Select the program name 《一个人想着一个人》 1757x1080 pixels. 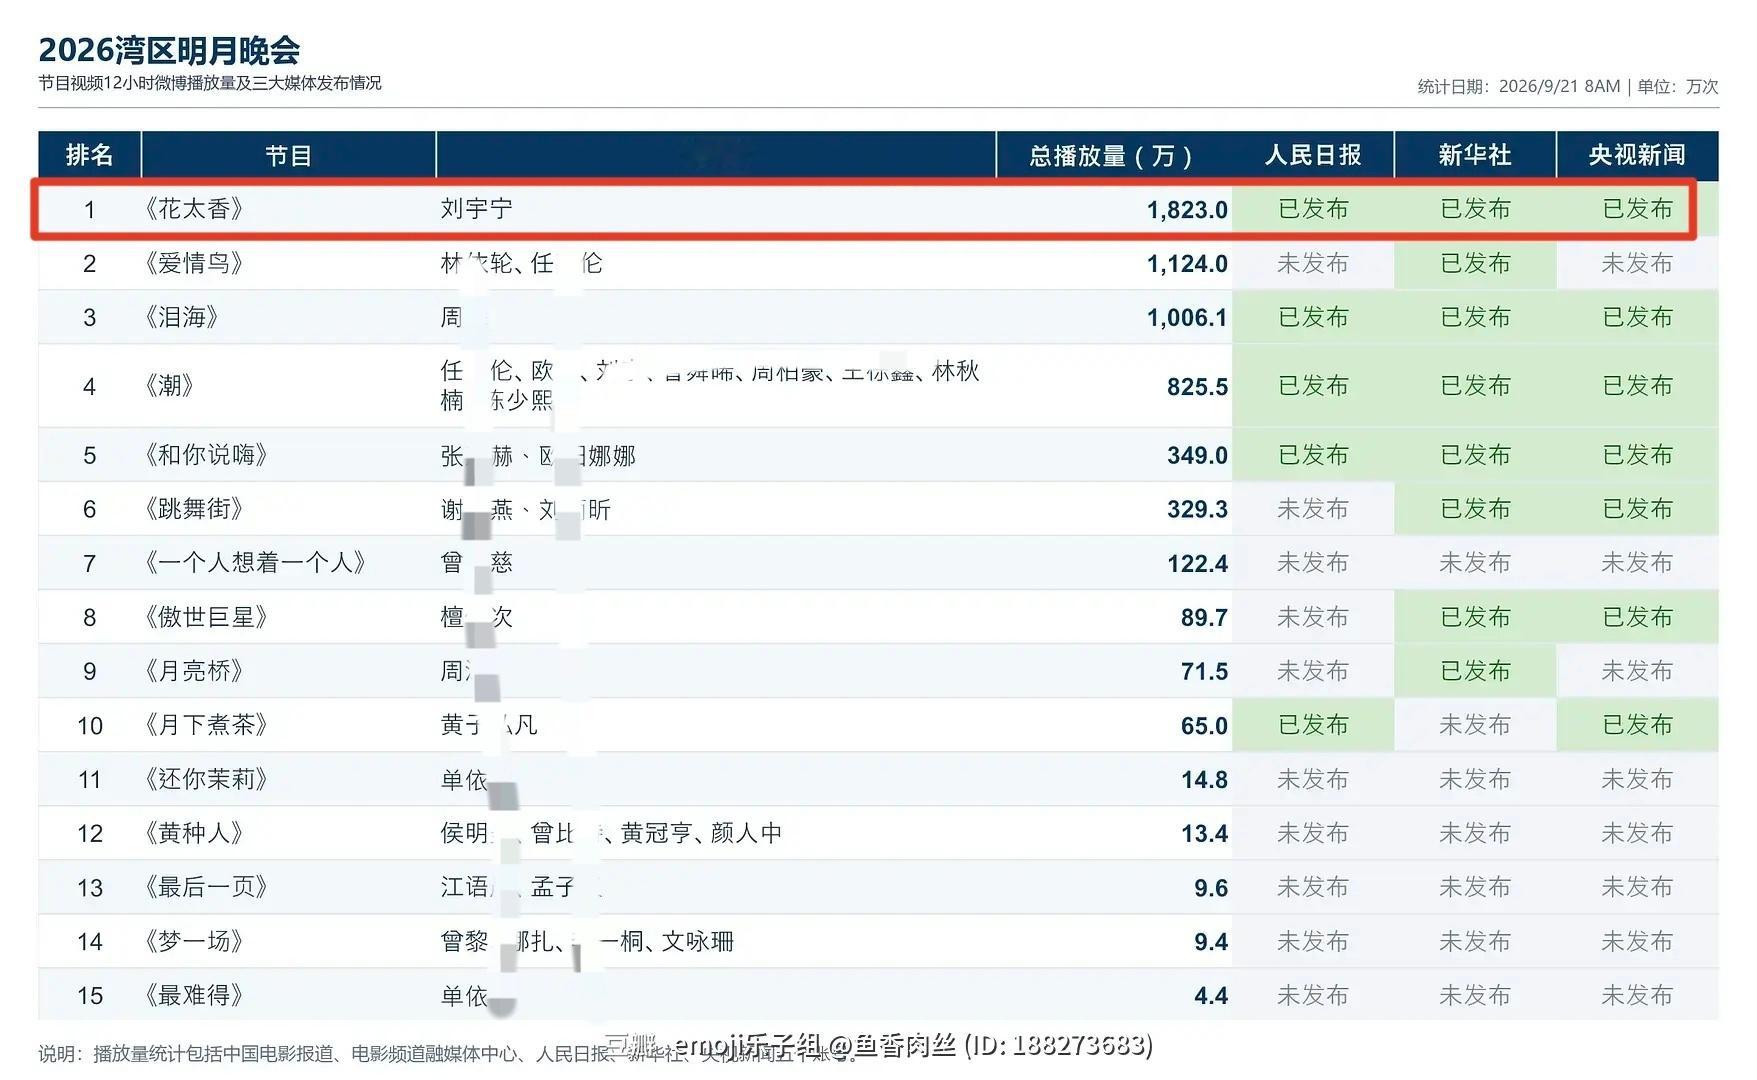(x=255, y=563)
